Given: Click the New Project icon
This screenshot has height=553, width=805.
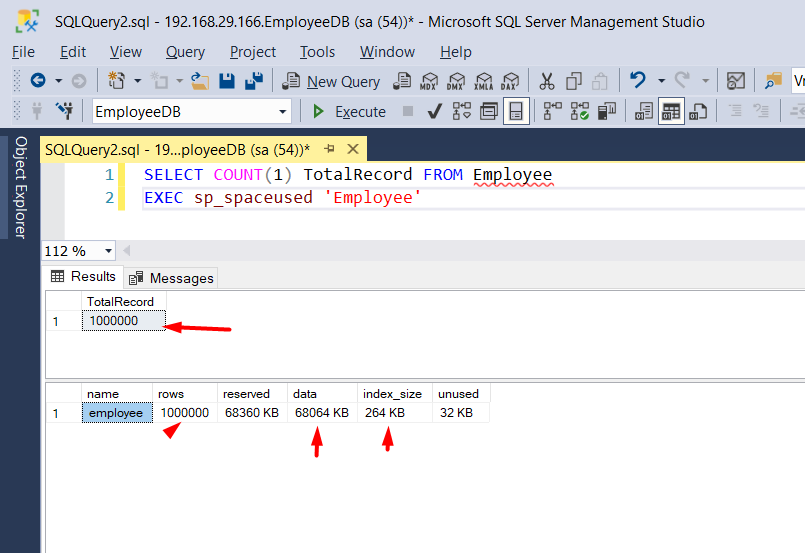Looking at the screenshot, I should click(x=117, y=81).
